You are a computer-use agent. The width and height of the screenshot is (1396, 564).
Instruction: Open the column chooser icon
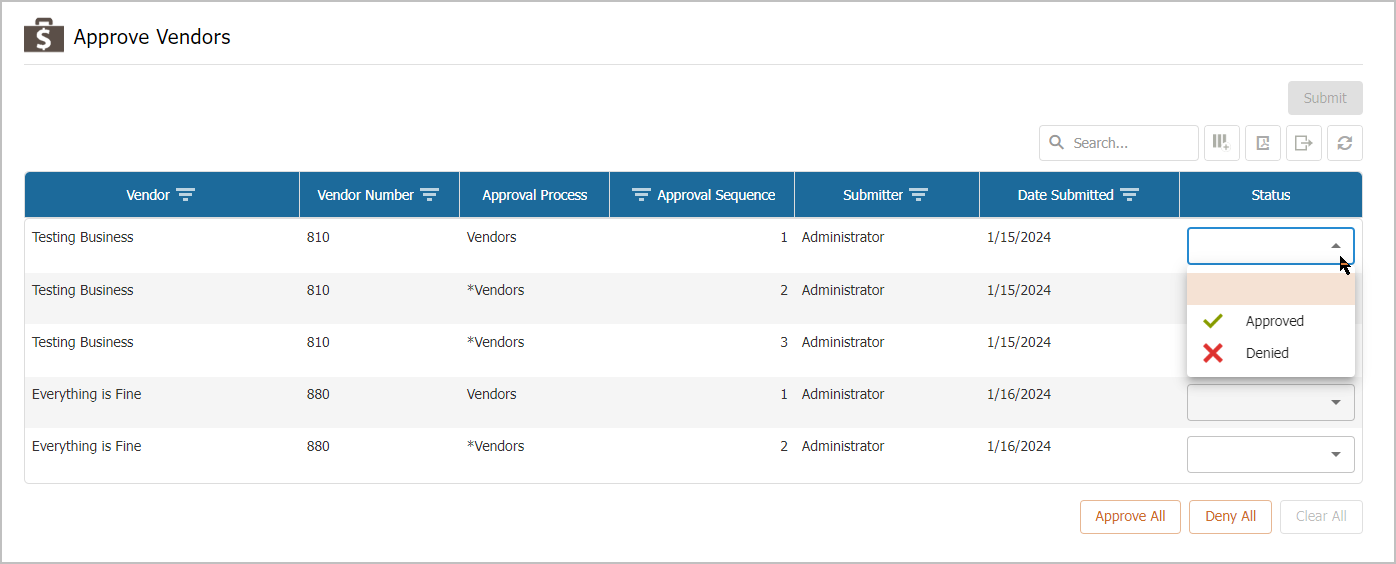tap(1221, 143)
